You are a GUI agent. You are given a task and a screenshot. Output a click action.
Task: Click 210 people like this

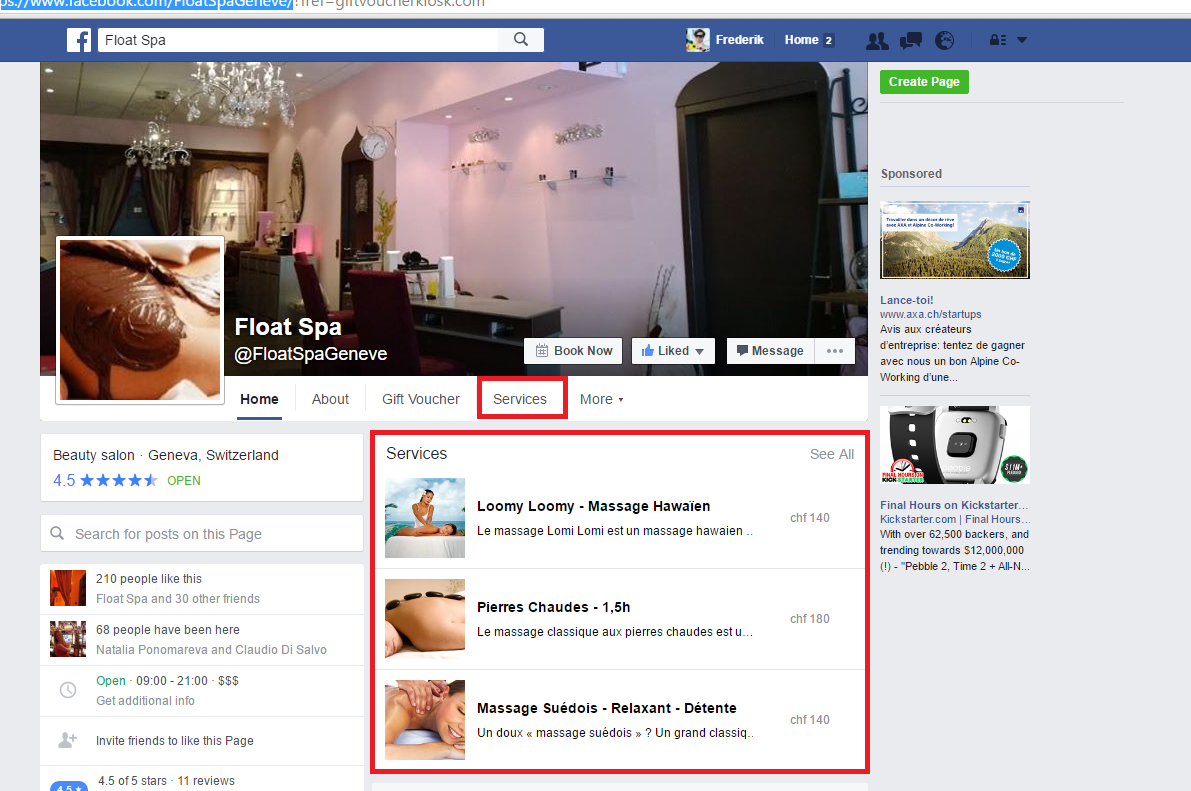point(149,578)
